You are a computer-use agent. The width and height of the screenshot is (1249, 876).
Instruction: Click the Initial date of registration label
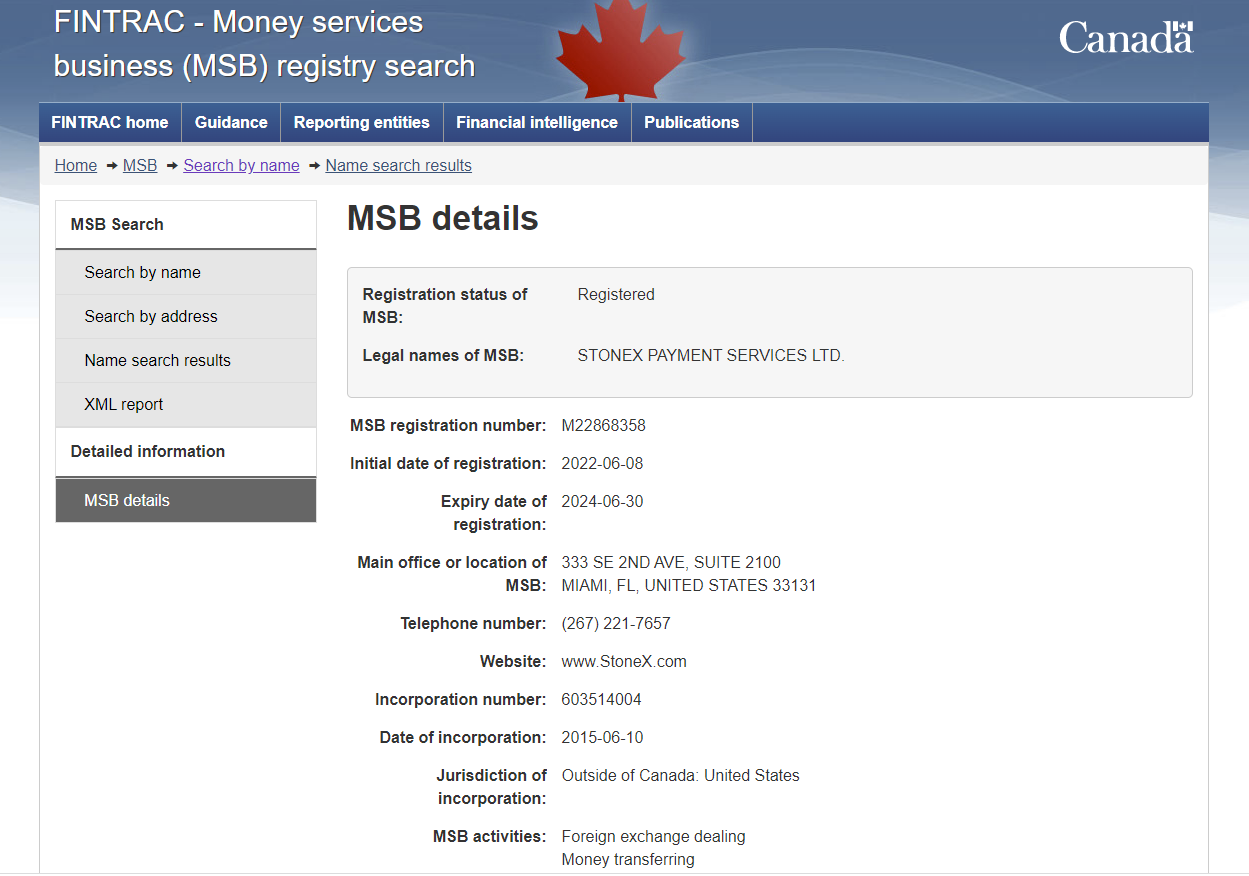[448, 463]
